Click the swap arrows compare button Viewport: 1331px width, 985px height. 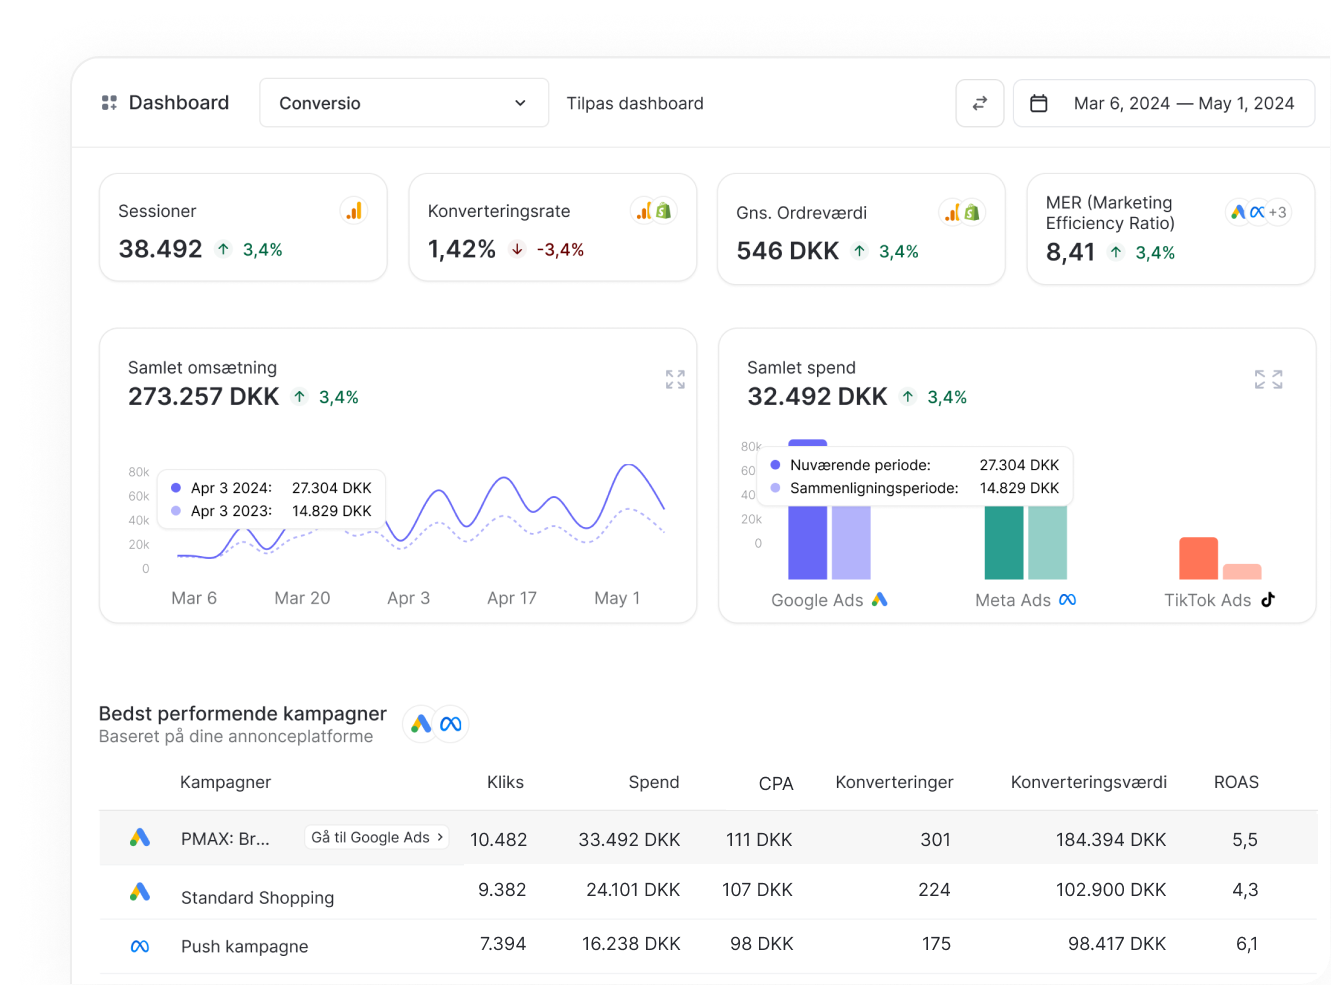coord(980,103)
